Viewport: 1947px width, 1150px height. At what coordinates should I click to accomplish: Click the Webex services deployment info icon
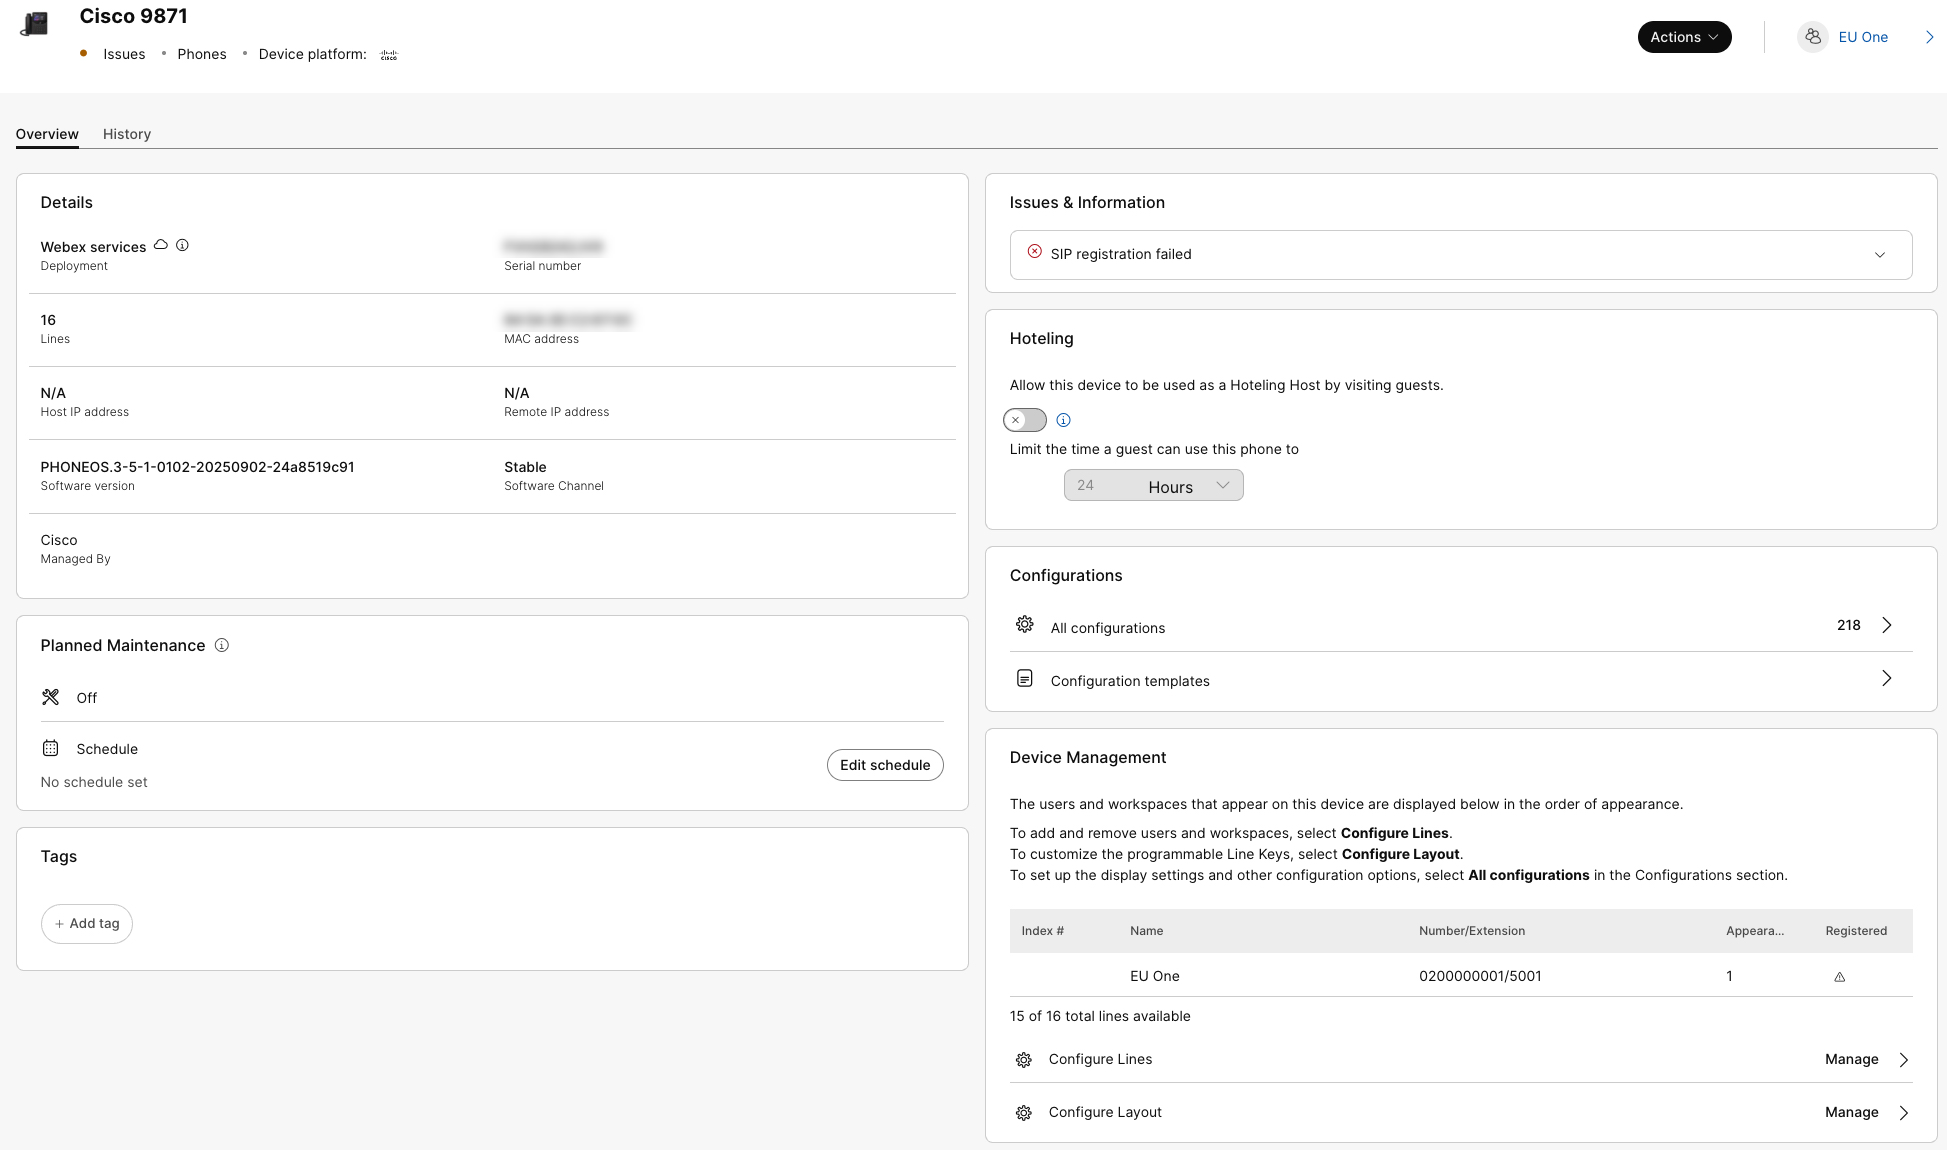pos(182,245)
